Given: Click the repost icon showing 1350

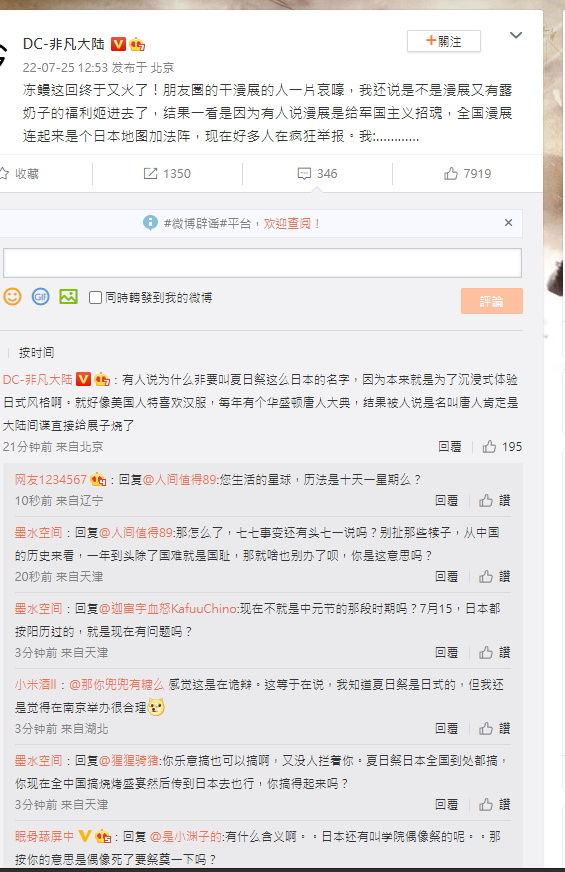Looking at the screenshot, I should point(167,174).
